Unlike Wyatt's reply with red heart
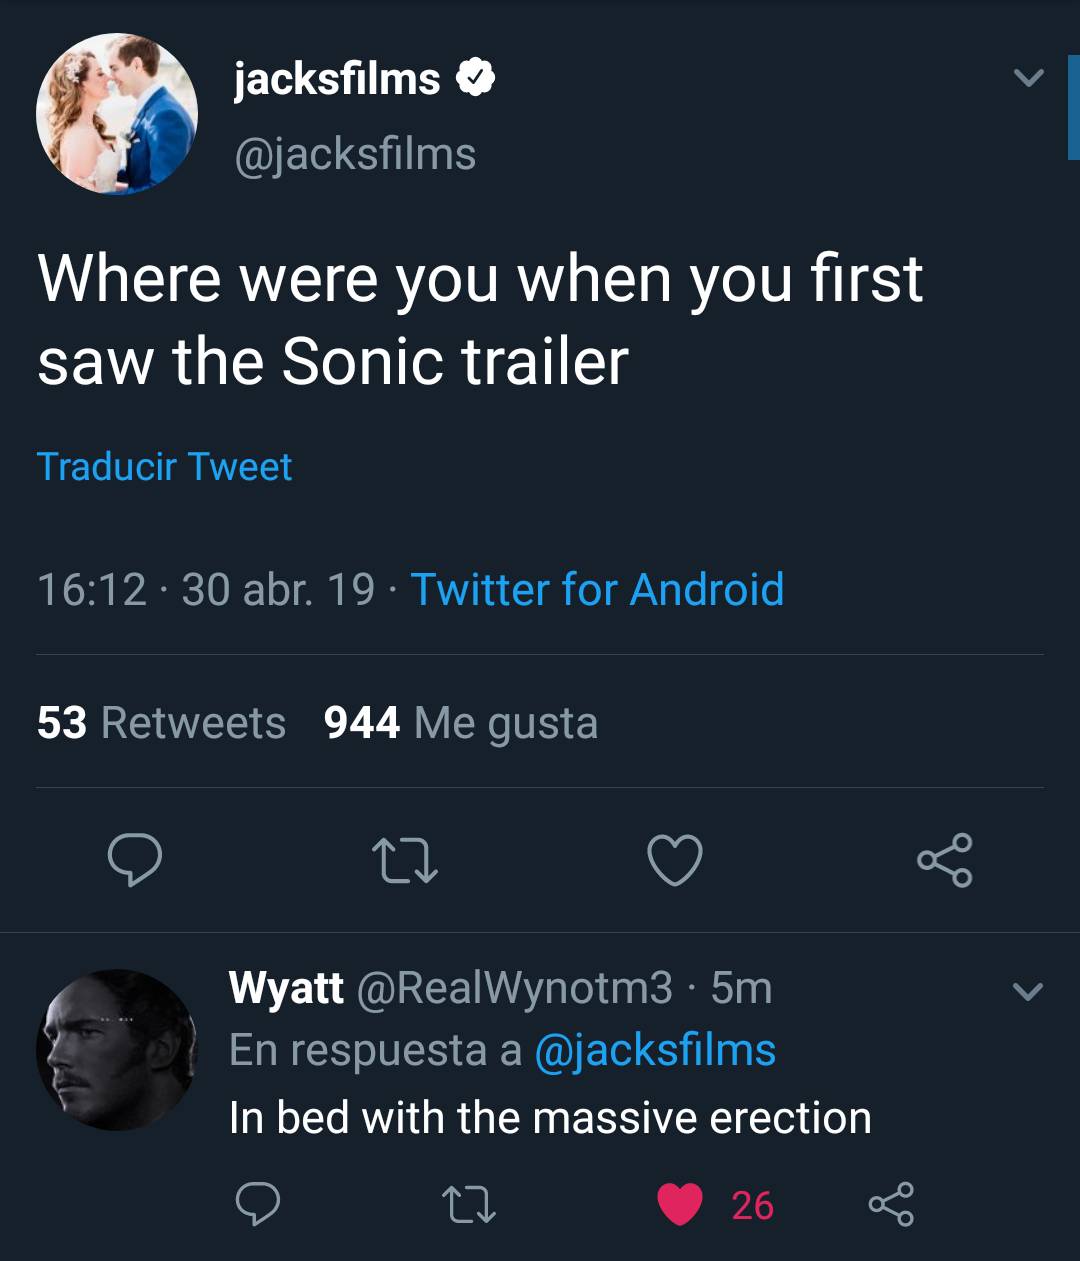 680,1204
